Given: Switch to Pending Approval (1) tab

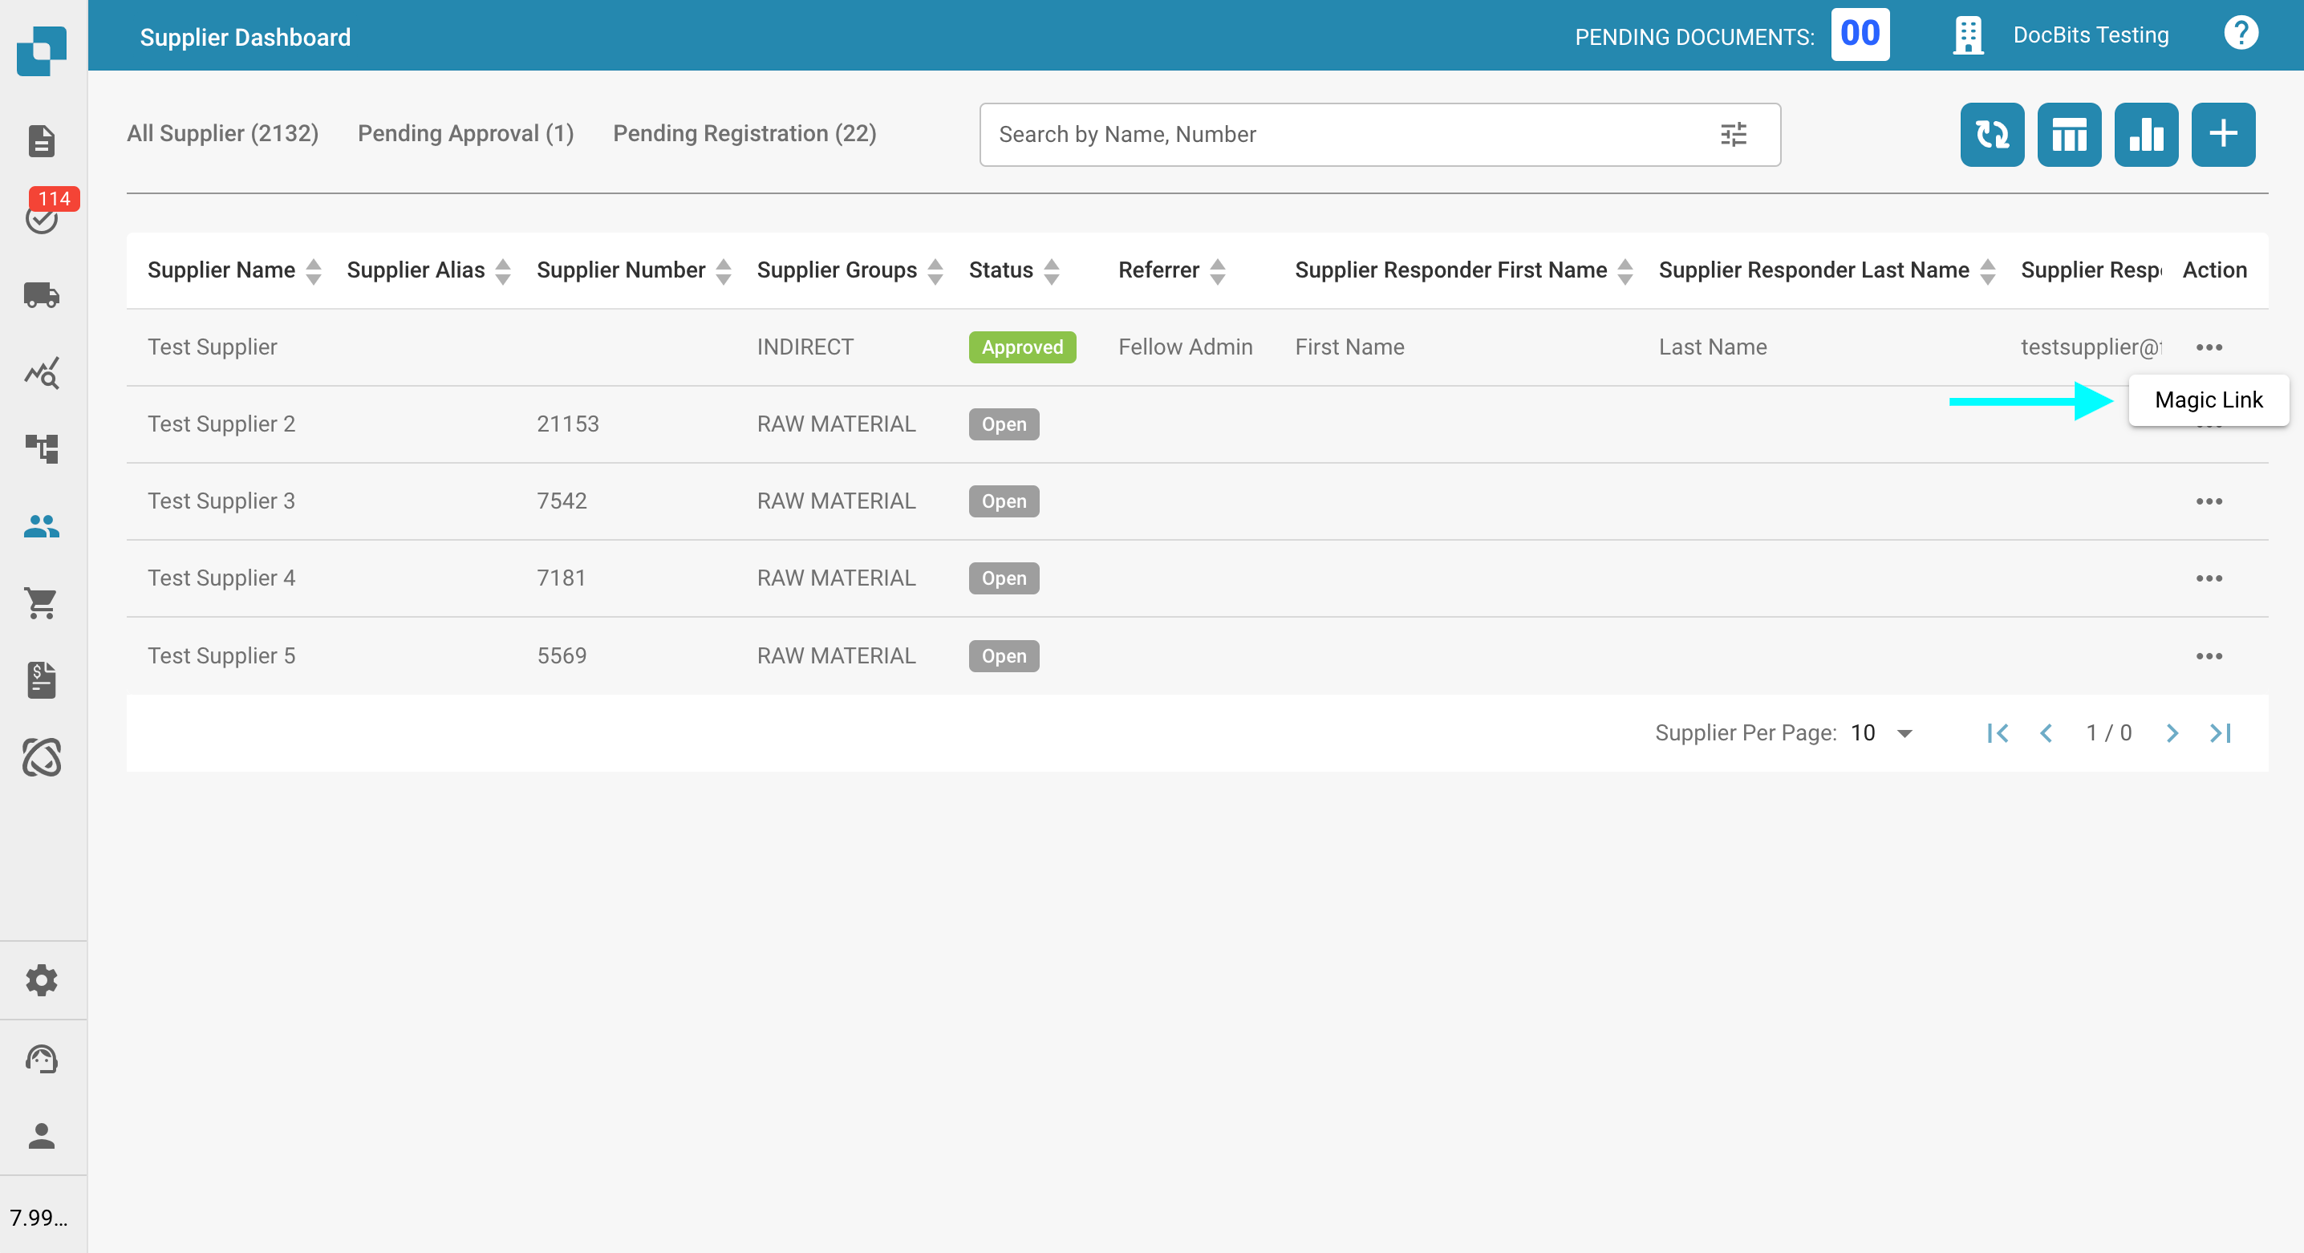Looking at the screenshot, I should point(465,133).
